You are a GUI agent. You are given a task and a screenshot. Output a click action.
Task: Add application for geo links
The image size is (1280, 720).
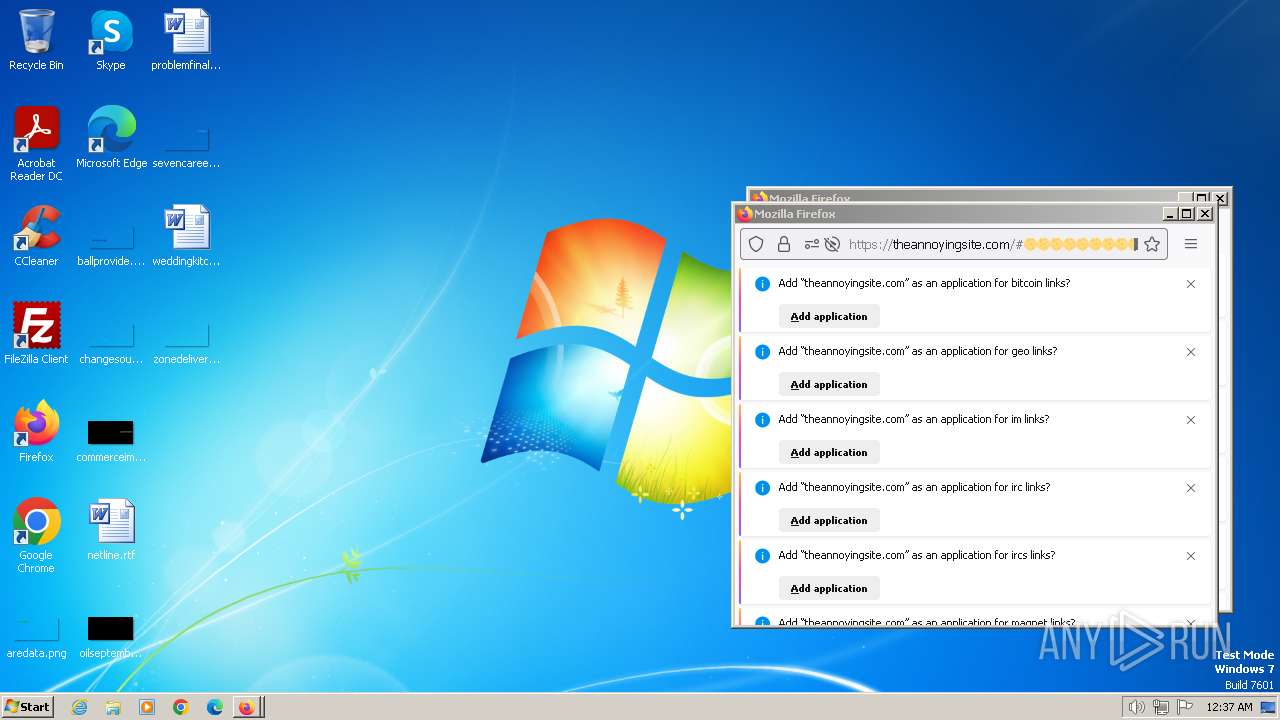point(829,384)
